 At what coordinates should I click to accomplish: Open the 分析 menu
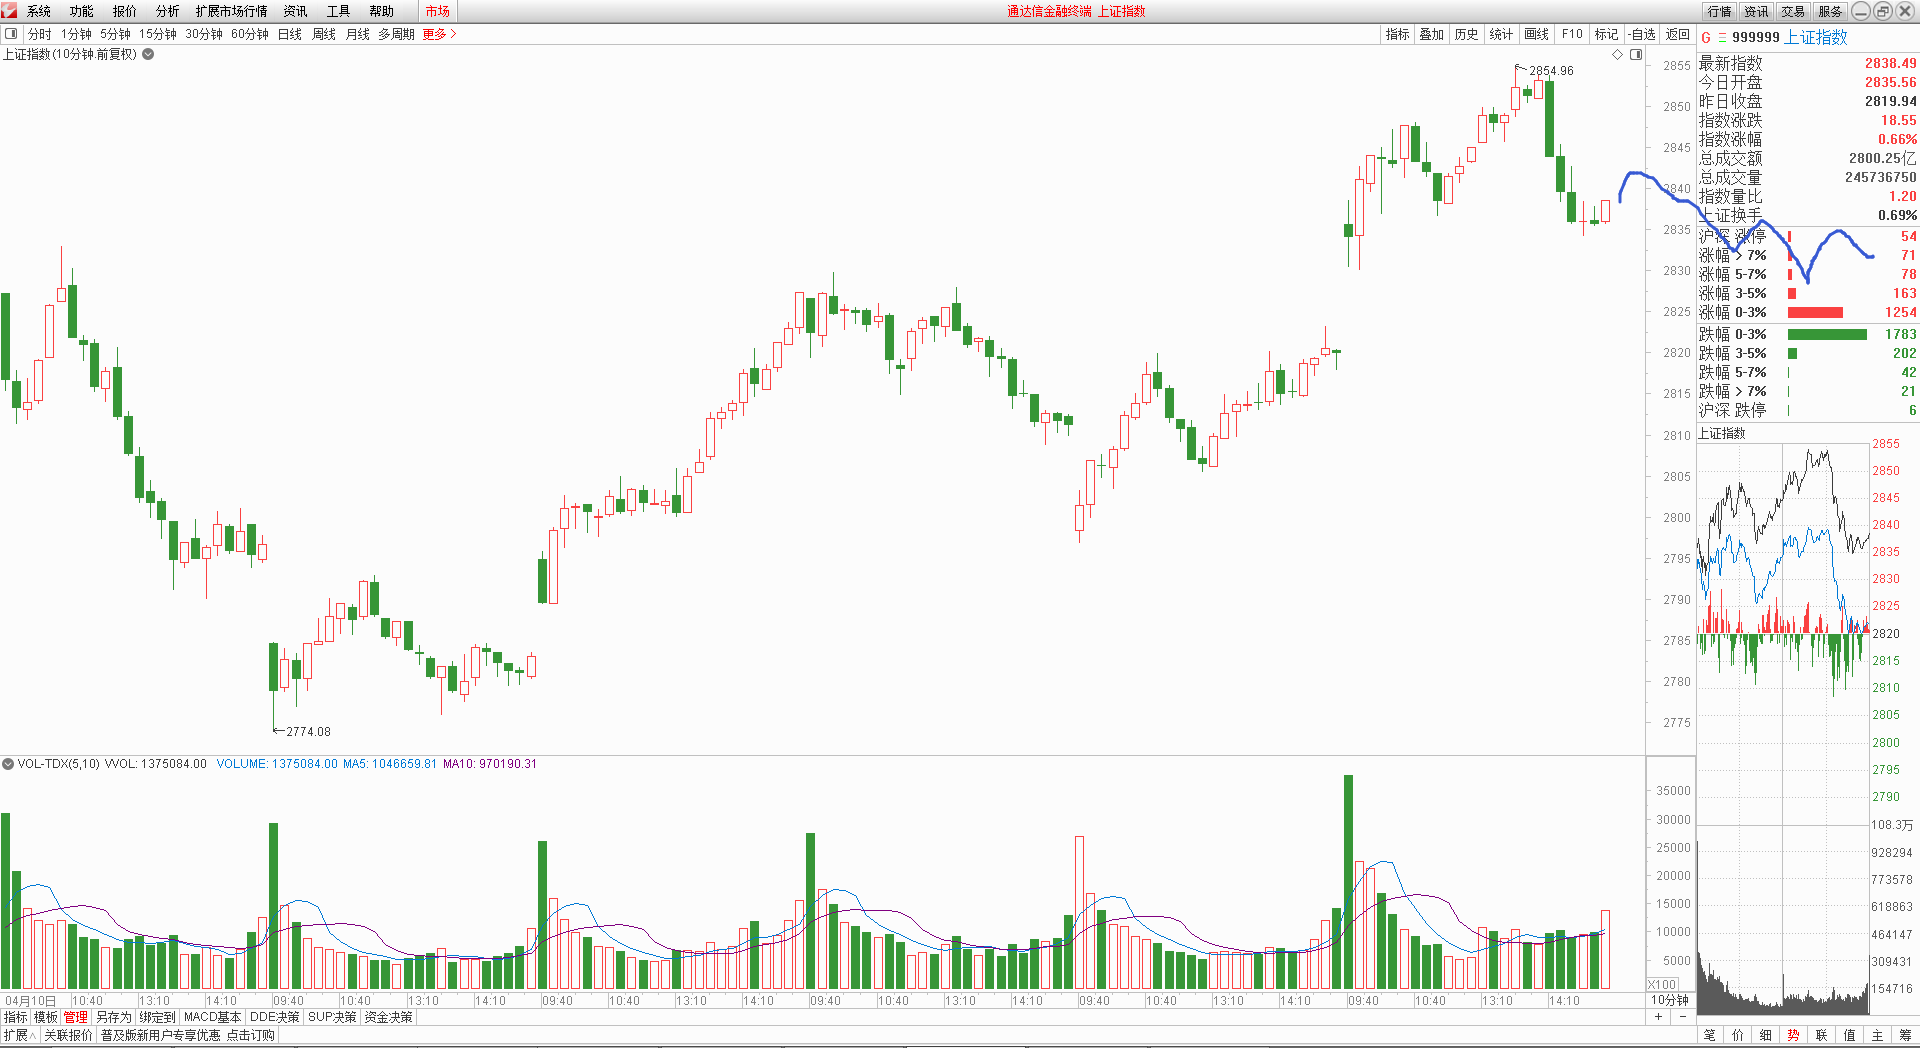click(167, 11)
